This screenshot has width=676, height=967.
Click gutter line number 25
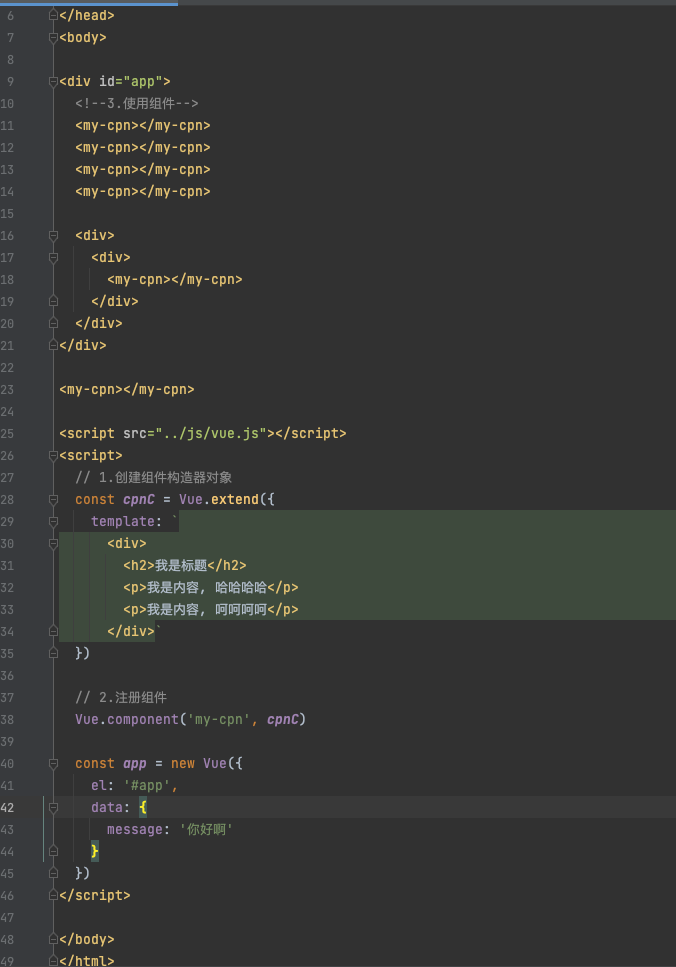tap(7, 434)
